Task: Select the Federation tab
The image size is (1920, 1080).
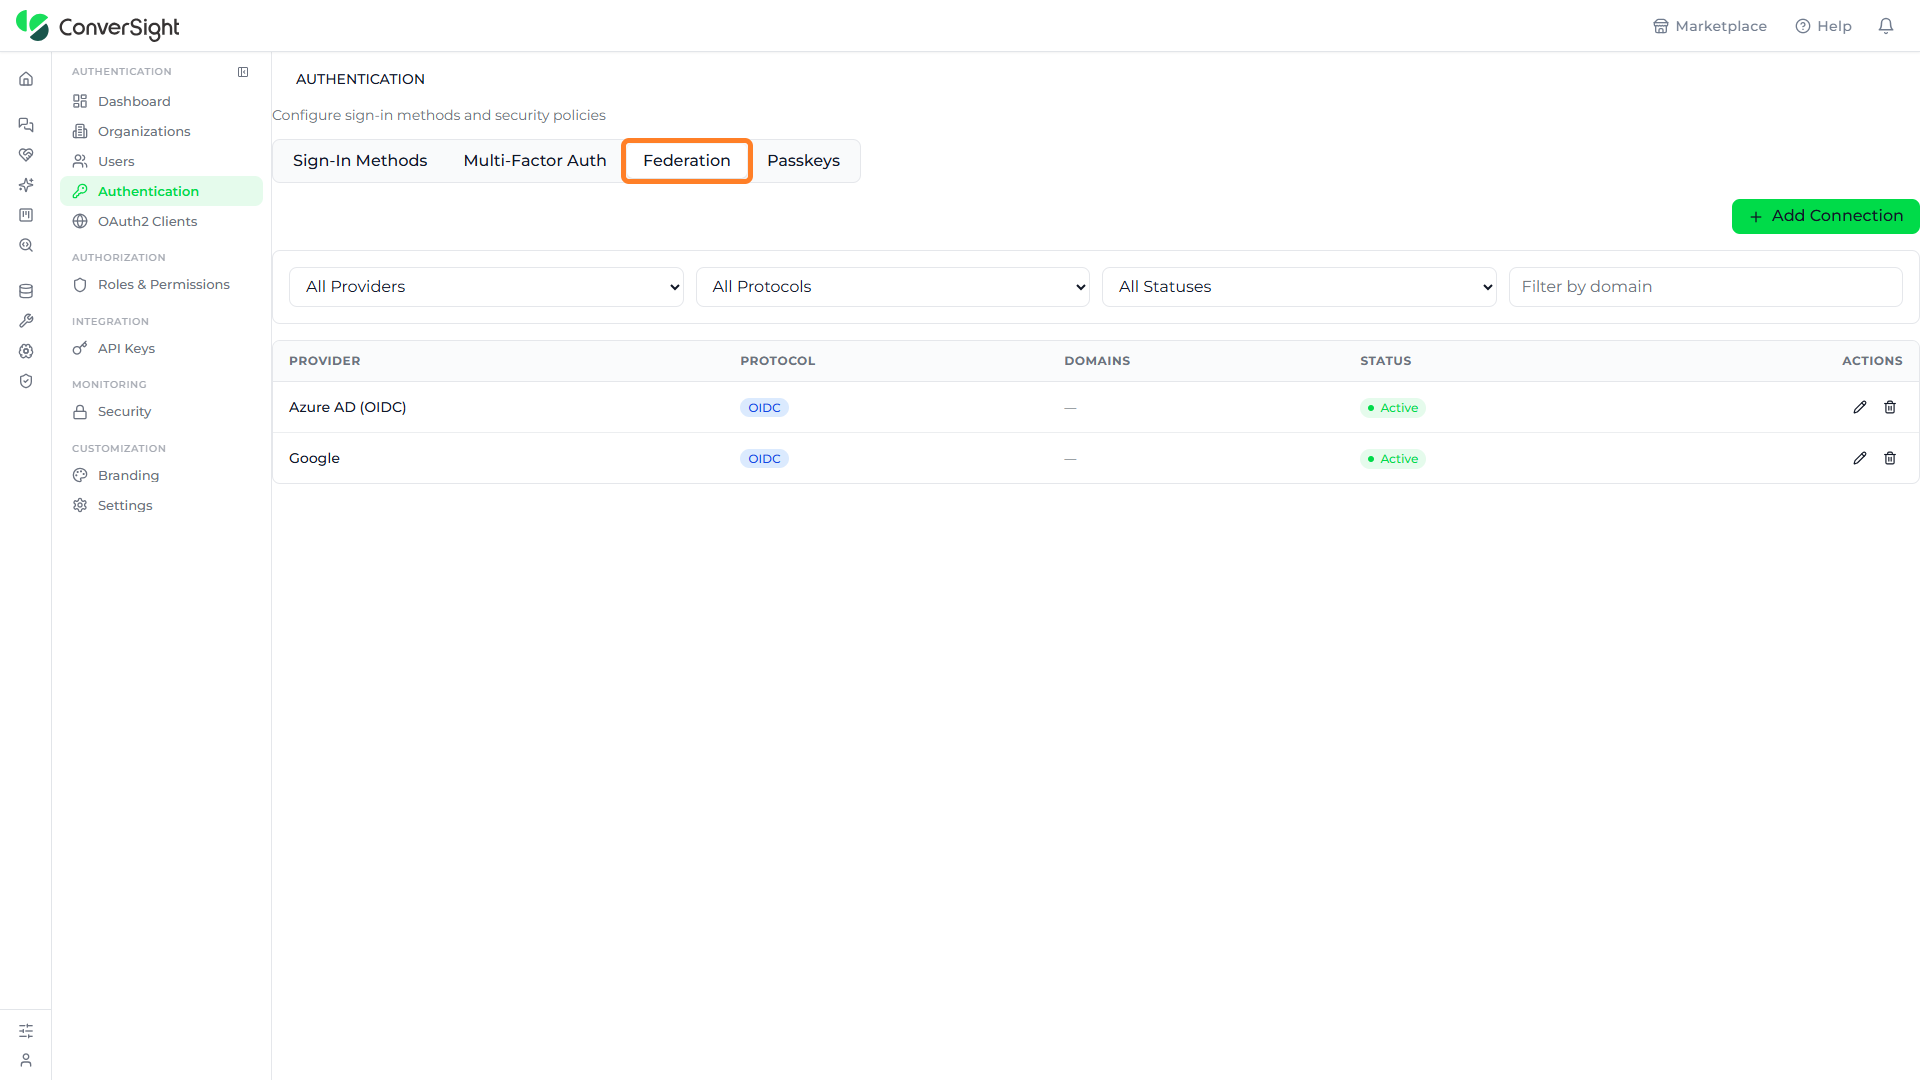Action: (x=687, y=161)
